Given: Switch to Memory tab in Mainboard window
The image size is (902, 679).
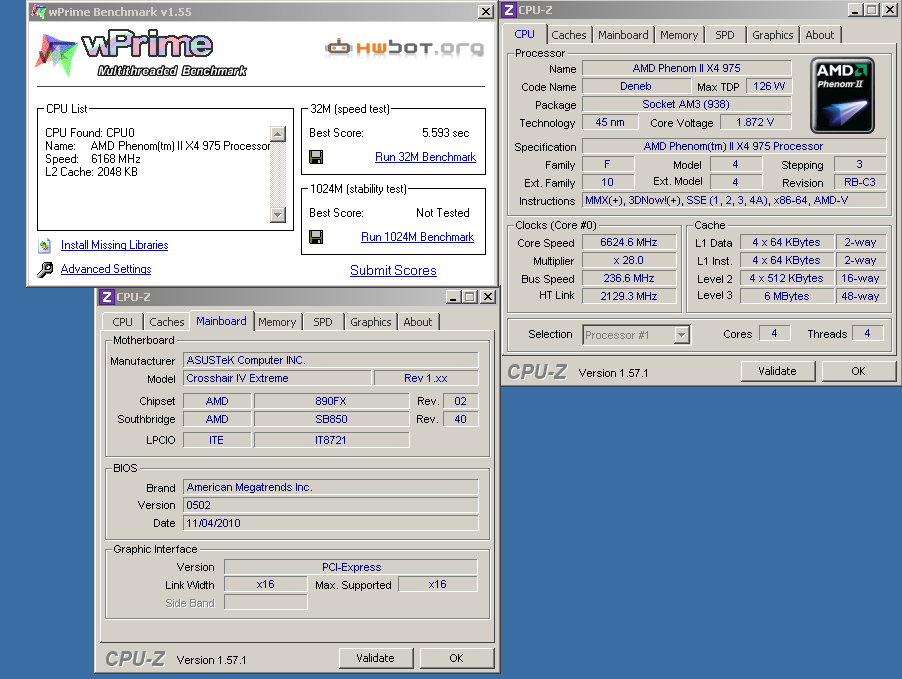Looking at the screenshot, I should click(x=277, y=322).
